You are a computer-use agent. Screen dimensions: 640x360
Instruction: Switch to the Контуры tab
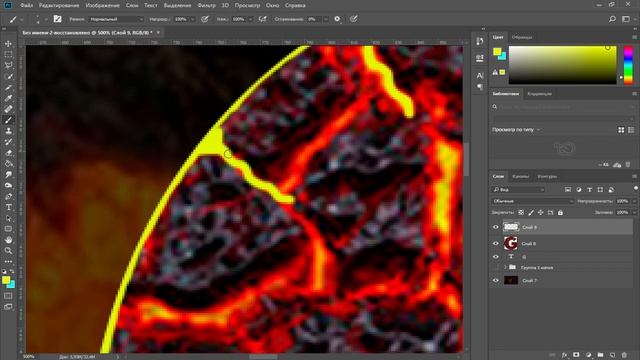(547, 176)
